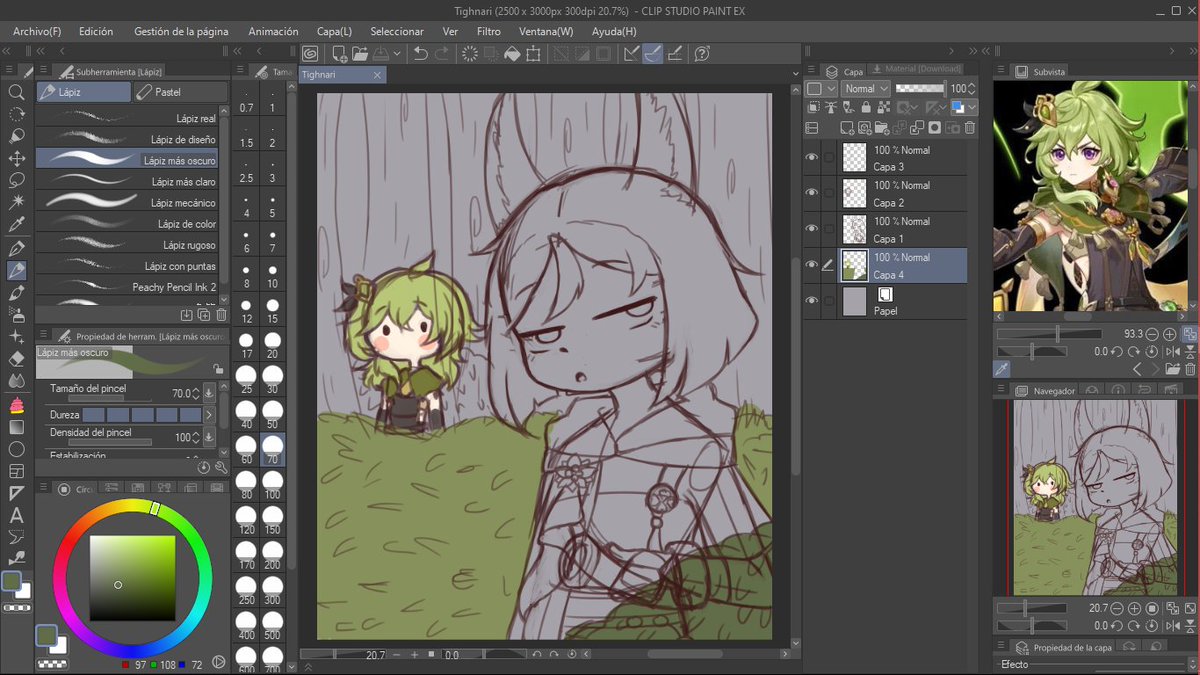Select the Move layer tool
Screen dimensions: 1200x675
point(16,158)
